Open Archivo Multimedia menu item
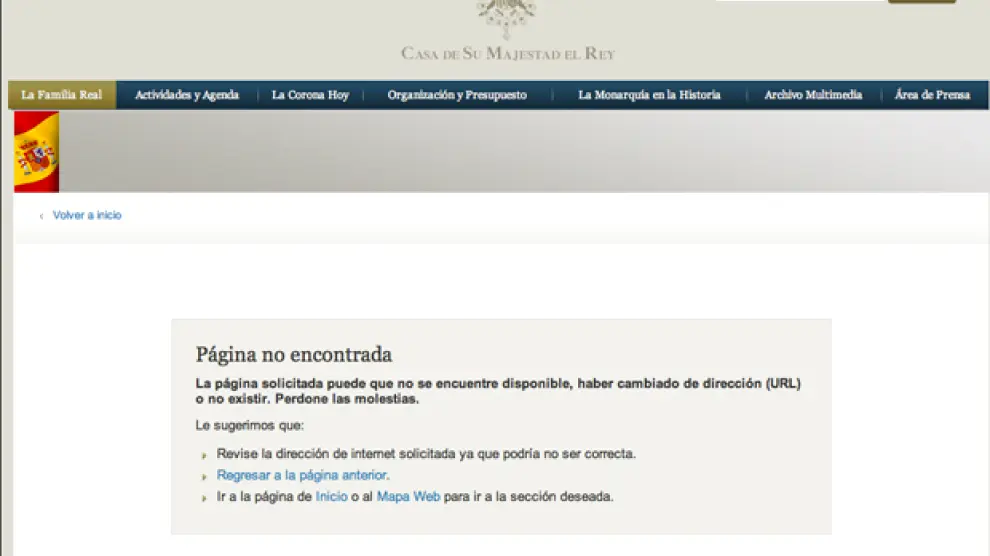The image size is (990, 556). (x=813, y=95)
